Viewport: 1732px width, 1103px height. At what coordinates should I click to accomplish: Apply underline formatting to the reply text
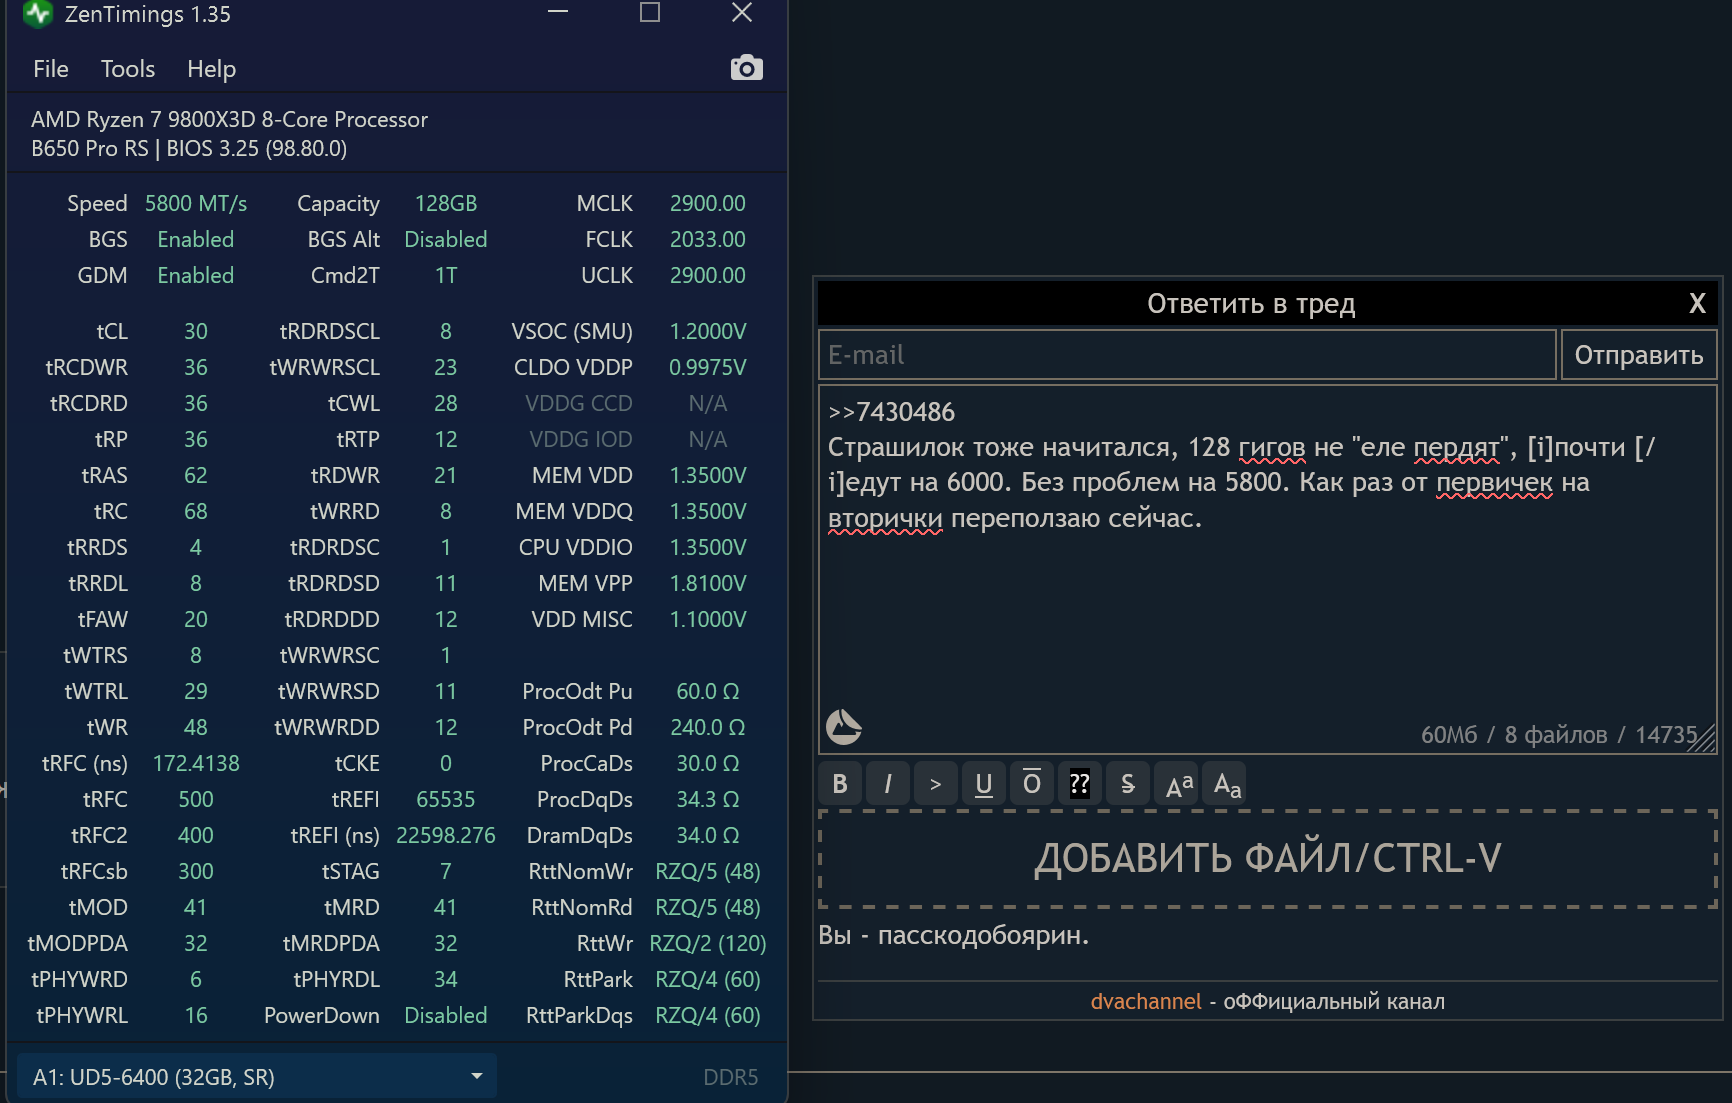coord(984,784)
